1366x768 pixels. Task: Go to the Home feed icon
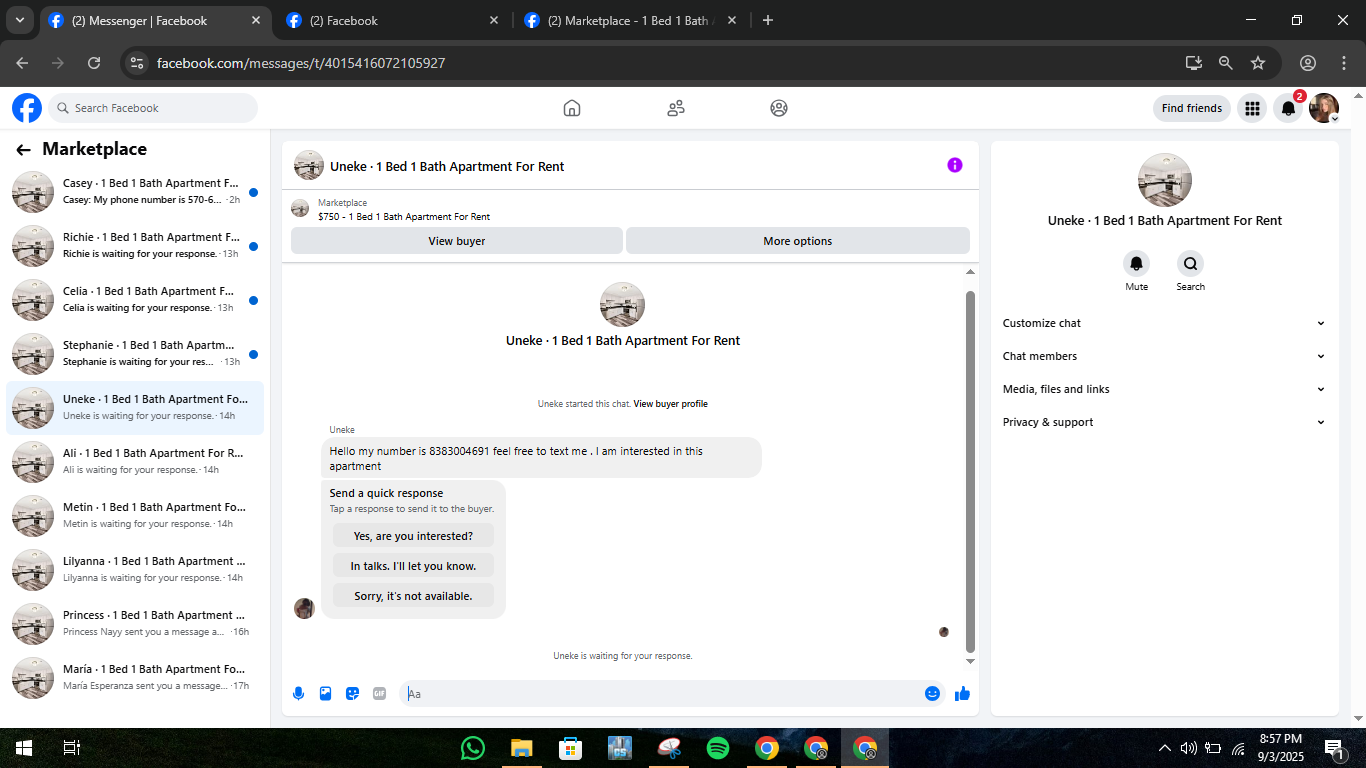pyautogui.click(x=572, y=108)
